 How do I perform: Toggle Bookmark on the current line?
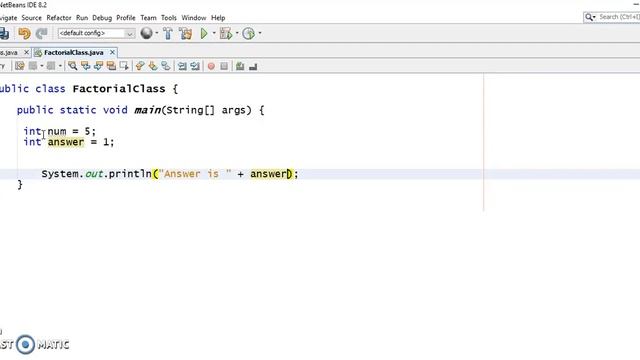(166, 66)
